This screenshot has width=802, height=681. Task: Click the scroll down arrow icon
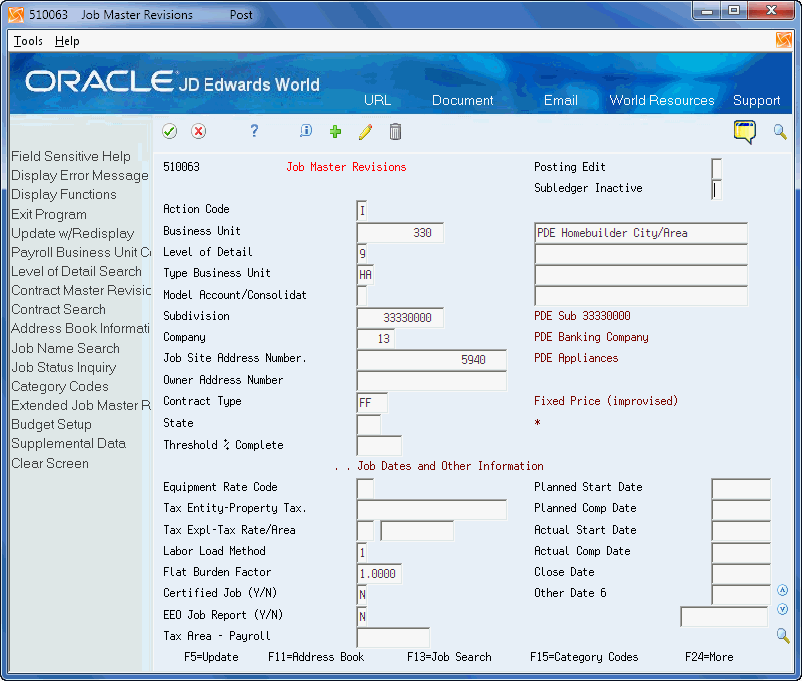(783, 609)
